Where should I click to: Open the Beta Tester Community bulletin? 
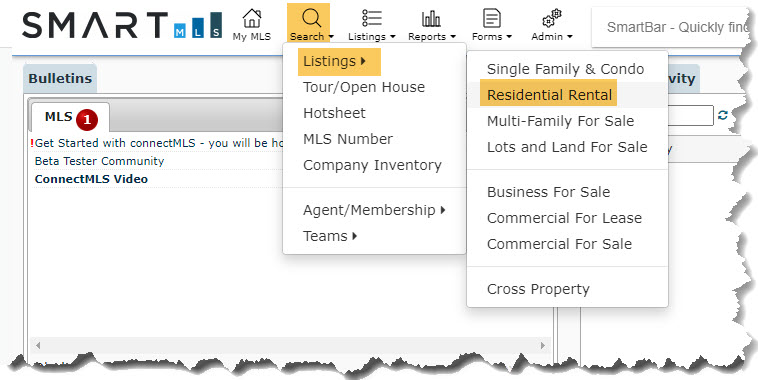(99, 161)
